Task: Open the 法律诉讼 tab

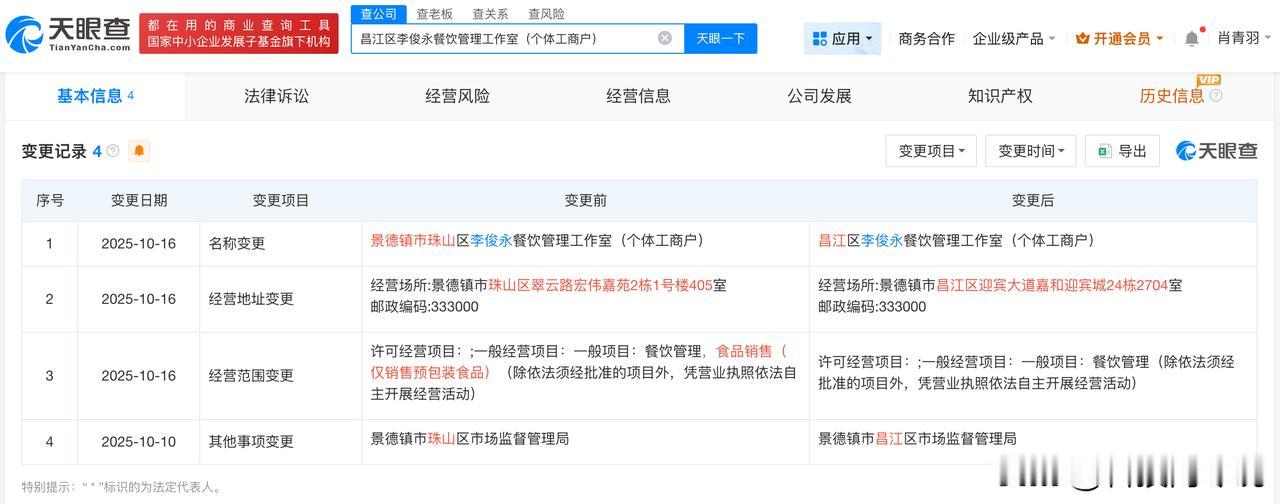Action: pyautogui.click(x=277, y=96)
